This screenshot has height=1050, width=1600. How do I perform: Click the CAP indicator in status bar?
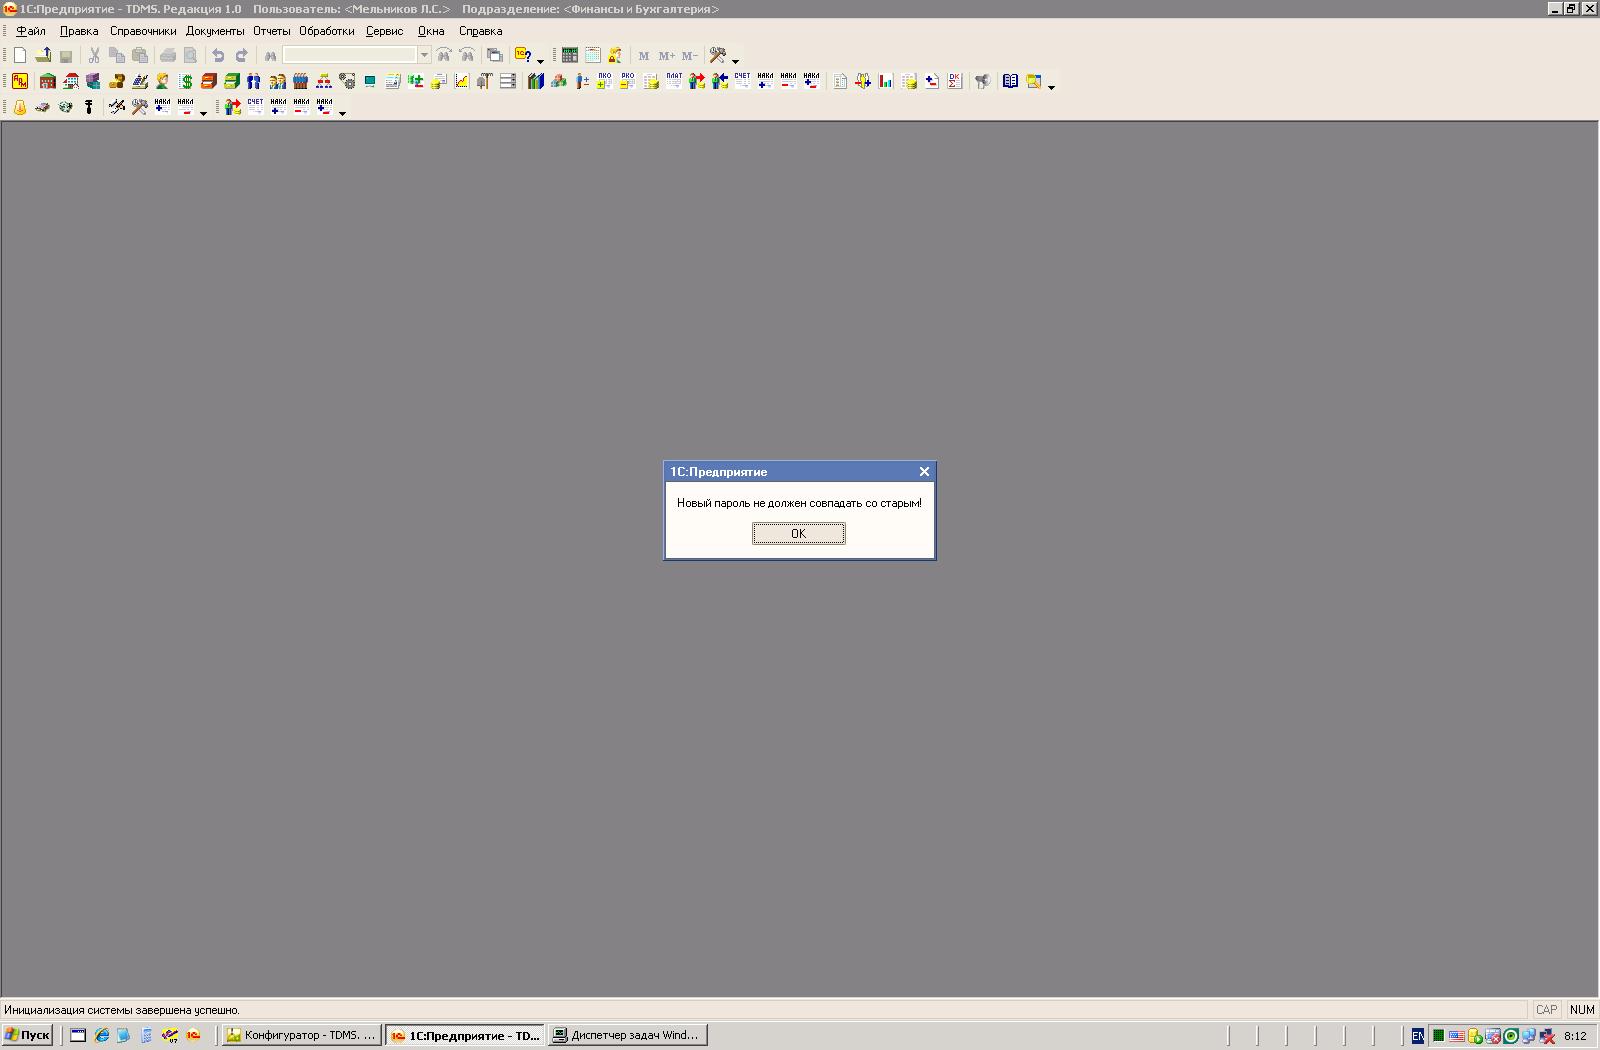coord(1546,1010)
